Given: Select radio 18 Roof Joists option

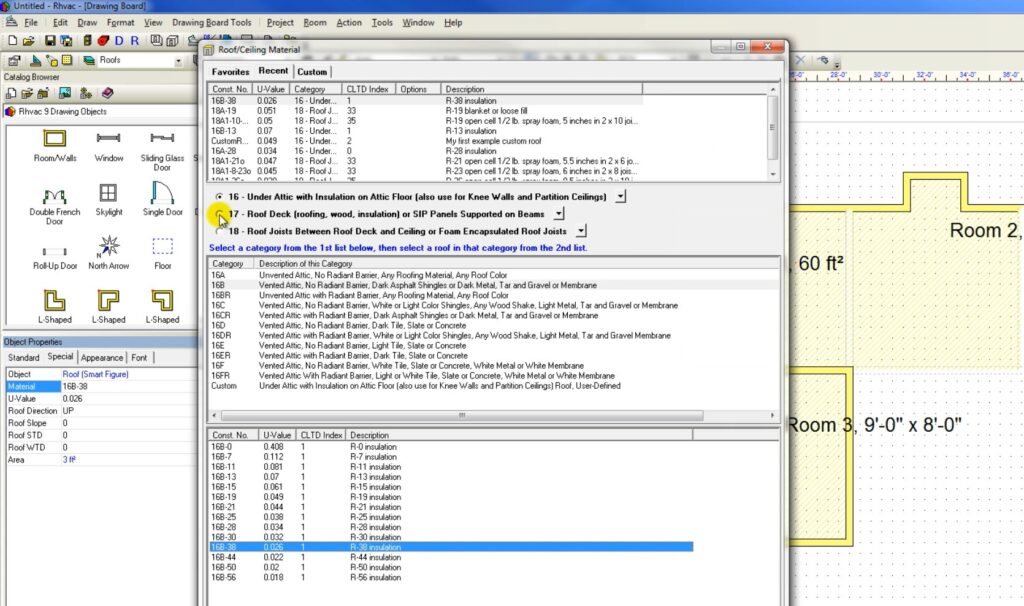Looking at the screenshot, I should (x=219, y=231).
